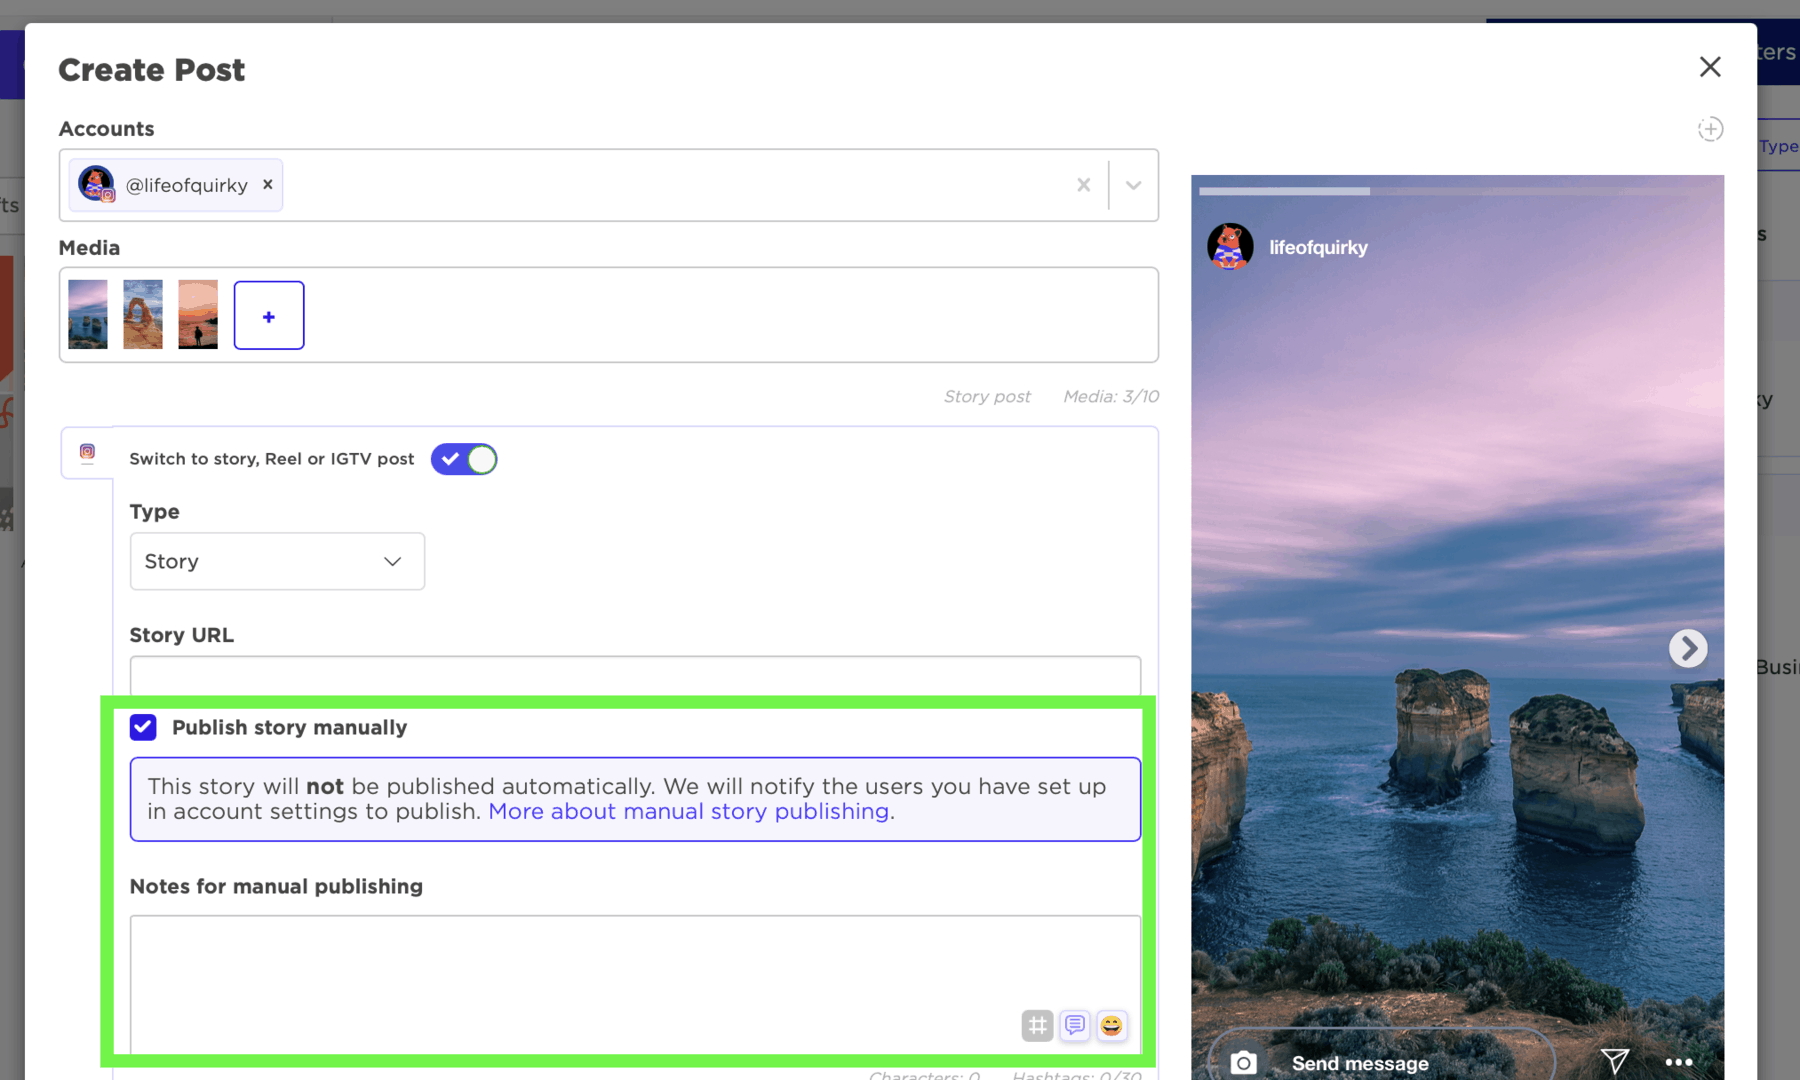Viewport: 1800px width, 1080px height.
Task: Open the Type dropdown showing Story
Action: pos(277,561)
